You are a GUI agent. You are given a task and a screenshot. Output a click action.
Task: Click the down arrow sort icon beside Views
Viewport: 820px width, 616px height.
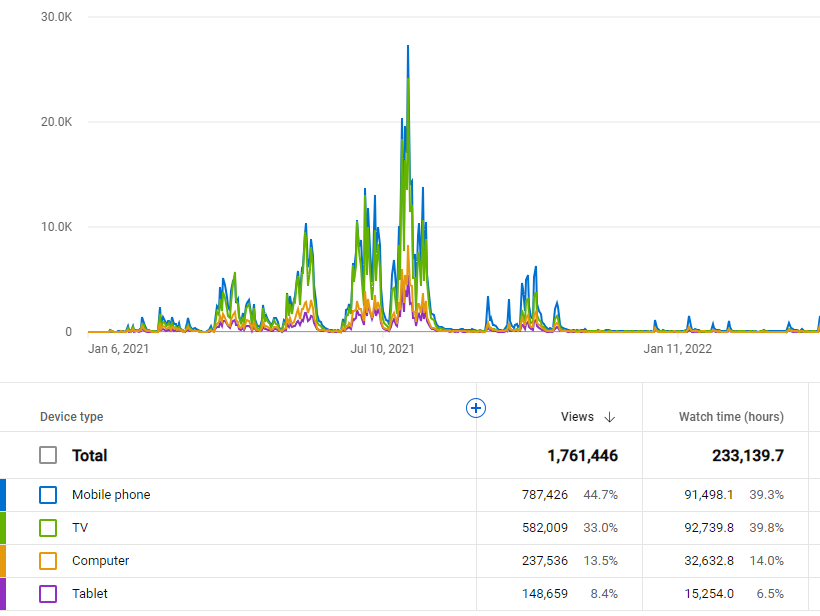[610, 417]
